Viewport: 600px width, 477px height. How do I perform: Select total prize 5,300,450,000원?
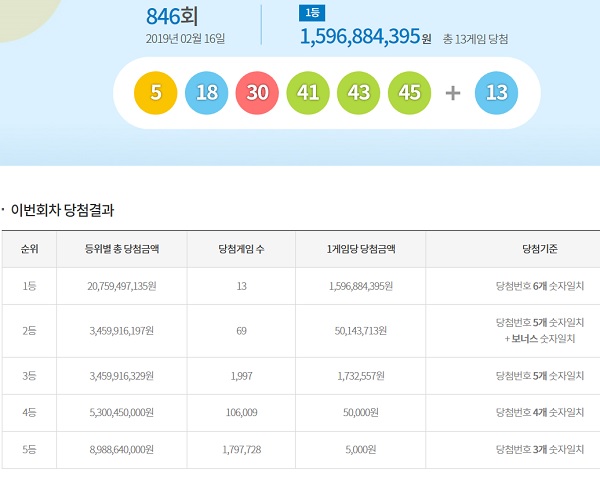coord(122,412)
